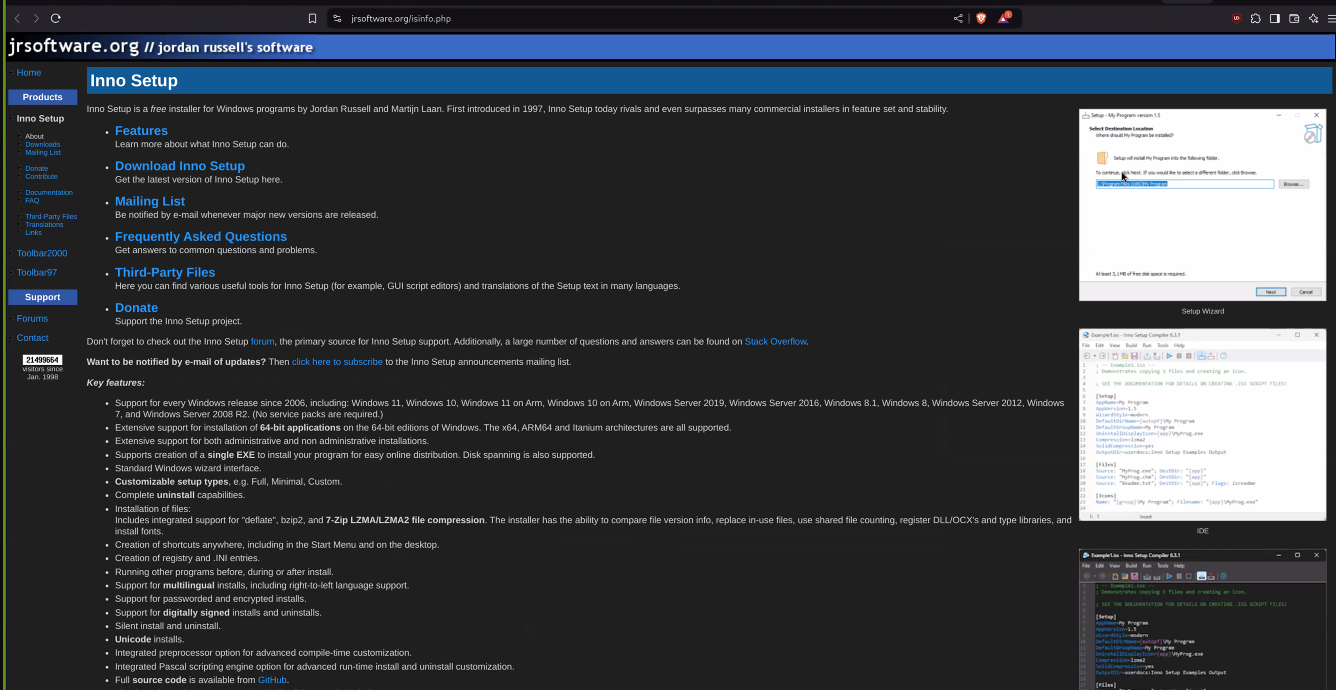Click the jrsoftware.org site logo
Image resolution: width=1336 pixels, height=690 pixels.
[x=160, y=46]
